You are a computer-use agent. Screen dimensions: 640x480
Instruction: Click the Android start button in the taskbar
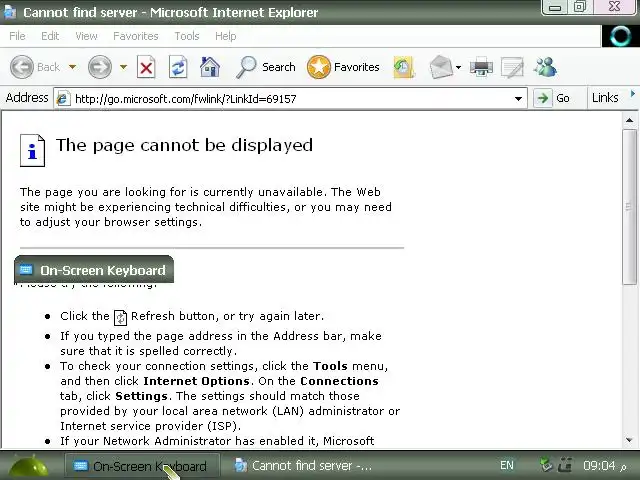coord(29,466)
